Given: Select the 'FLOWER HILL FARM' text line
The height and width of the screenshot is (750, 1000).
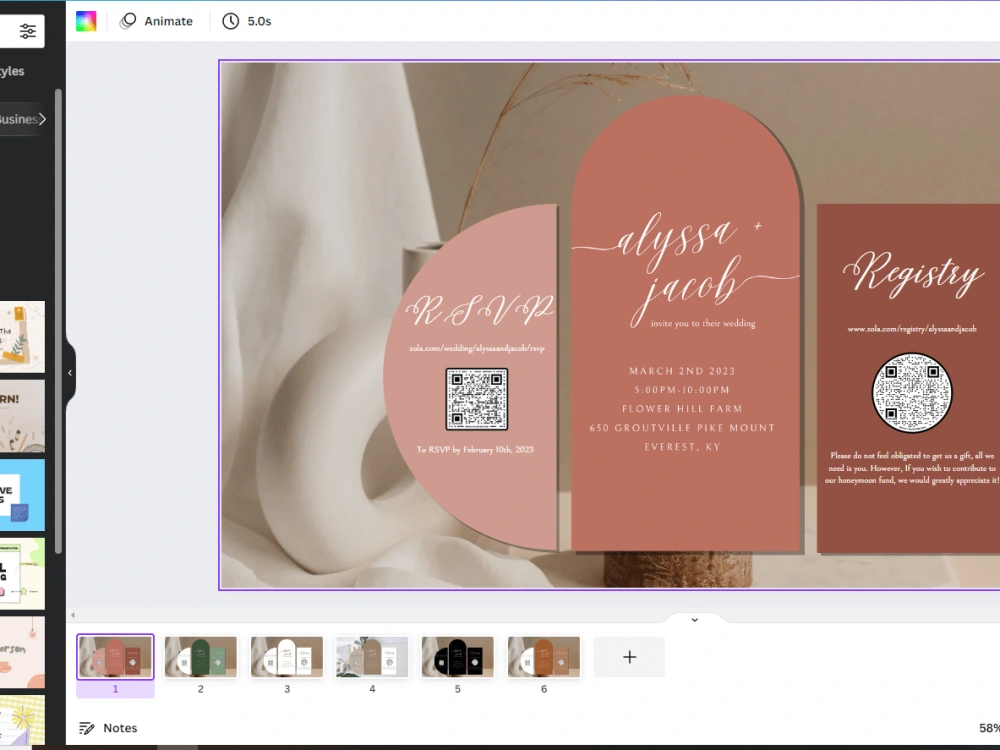Looking at the screenshot, I should (x=682, y=409).
